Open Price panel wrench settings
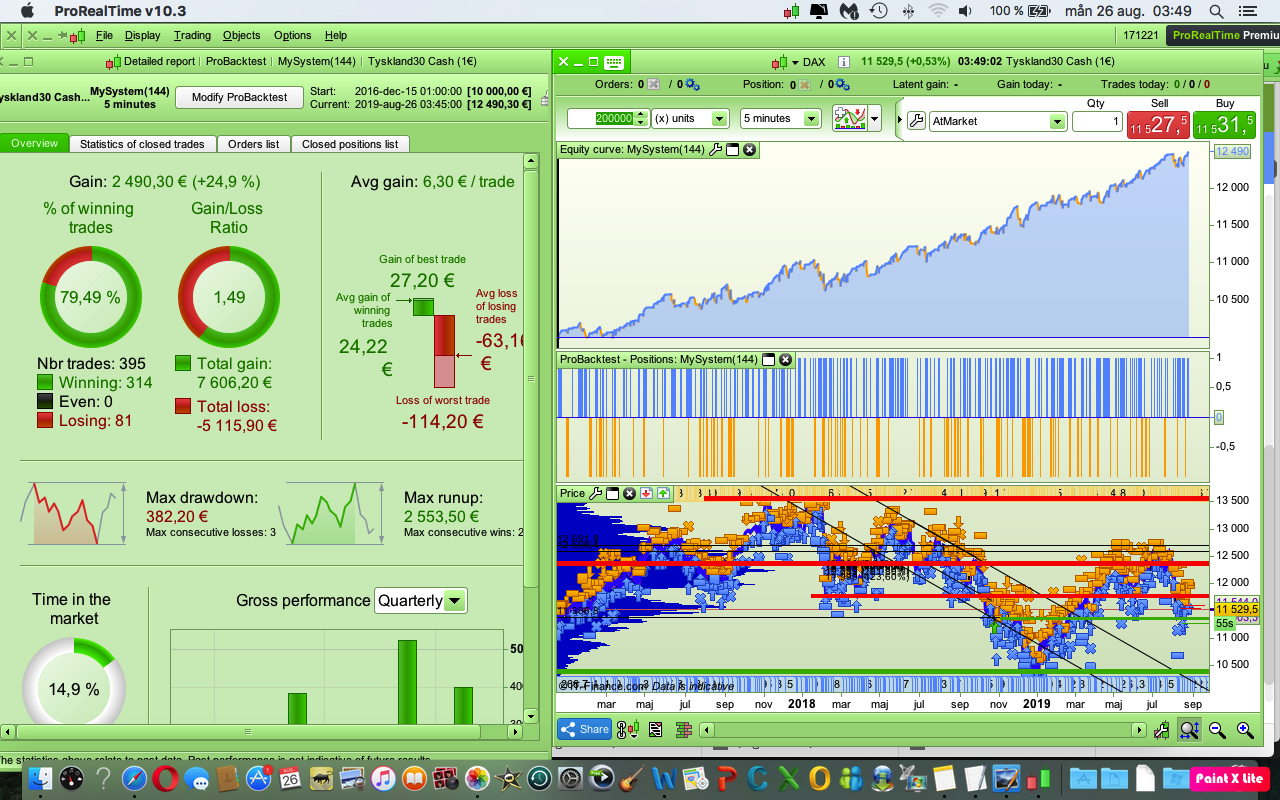The image size is (1280, 800). pyautogui.click(x=595, y=493)
